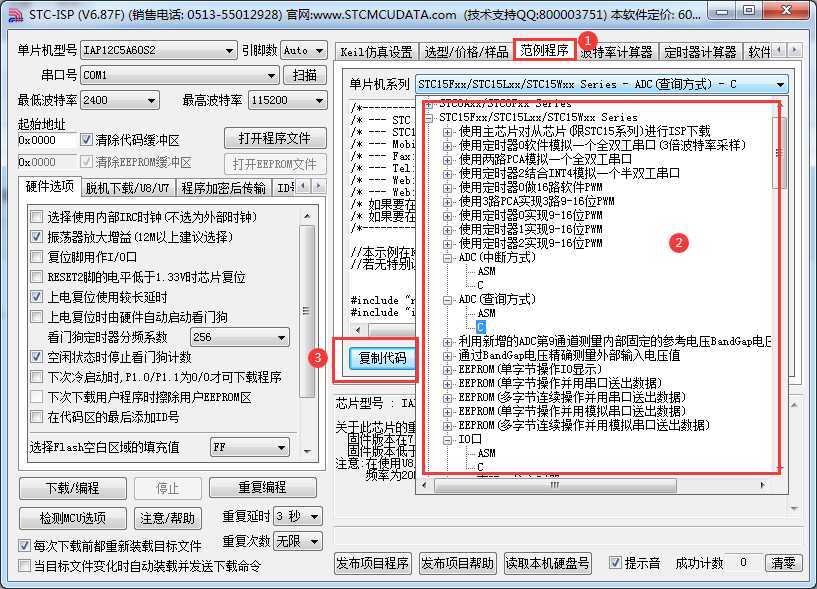
Task: Switch to 程序加密后传输 tab
Action: point(224,189)
